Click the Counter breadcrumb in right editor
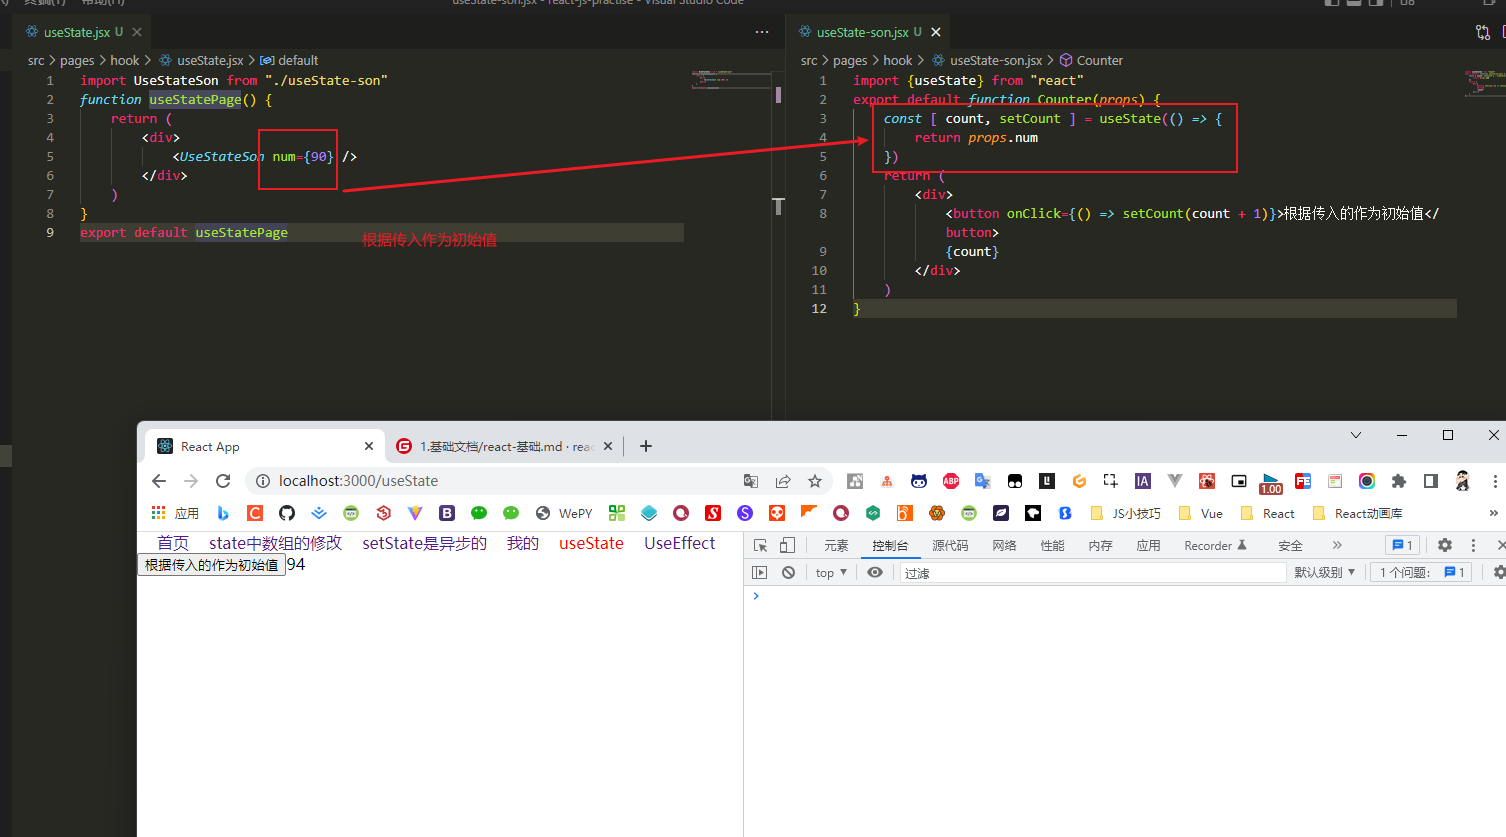Viewport: 1506px width, 837px height. (x=1091, y=61)
